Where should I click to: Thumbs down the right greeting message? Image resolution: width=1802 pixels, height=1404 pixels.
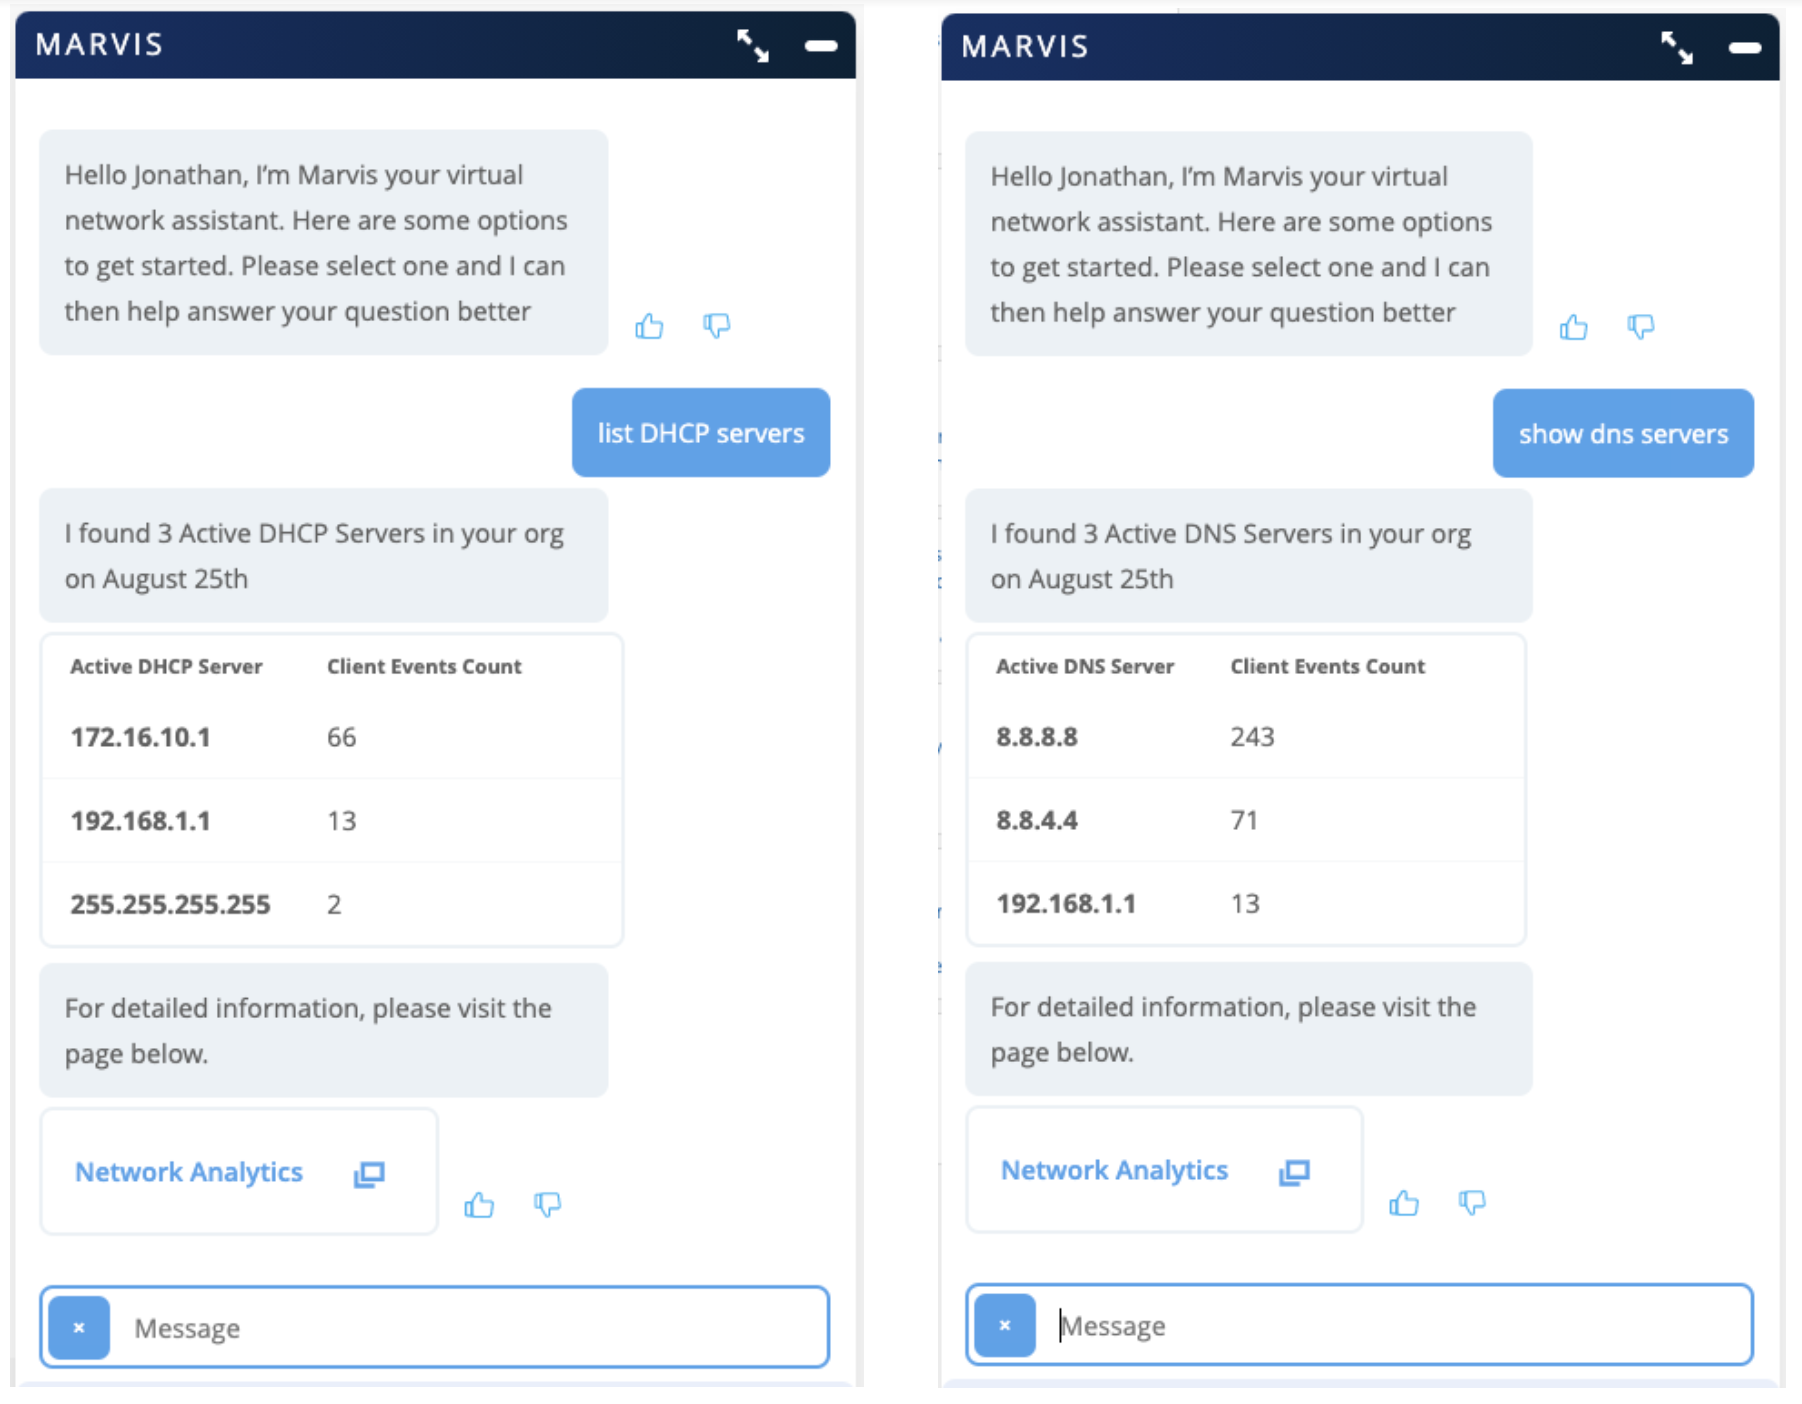[1641, 327]
